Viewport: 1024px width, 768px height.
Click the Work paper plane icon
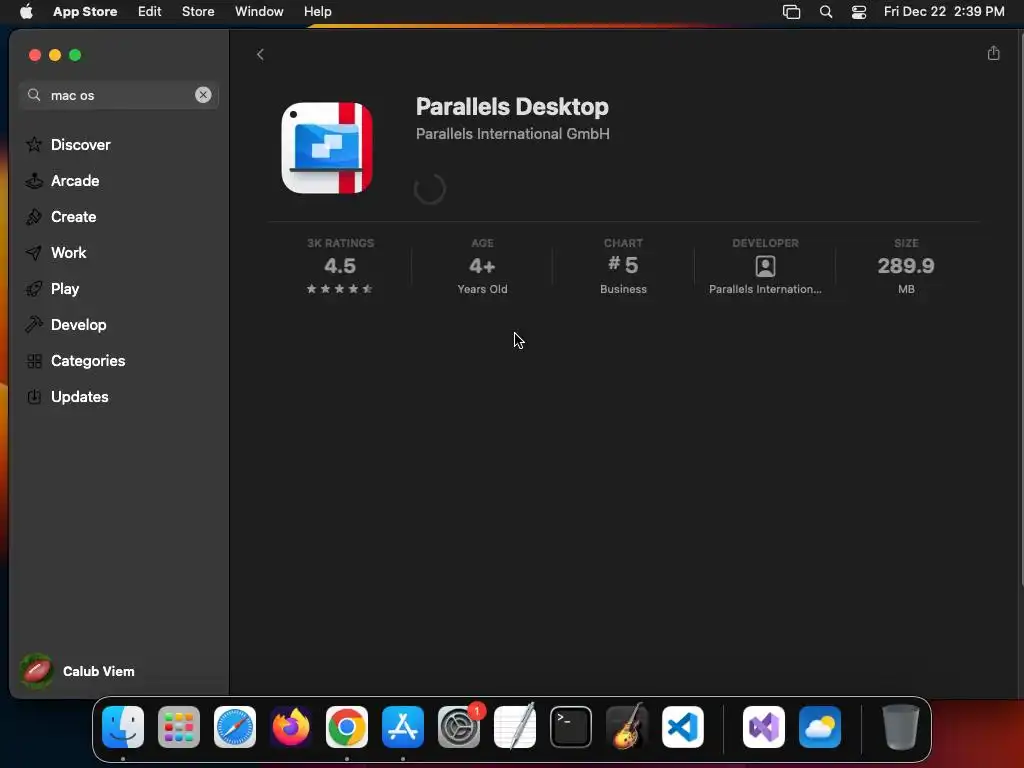[34, 253]
